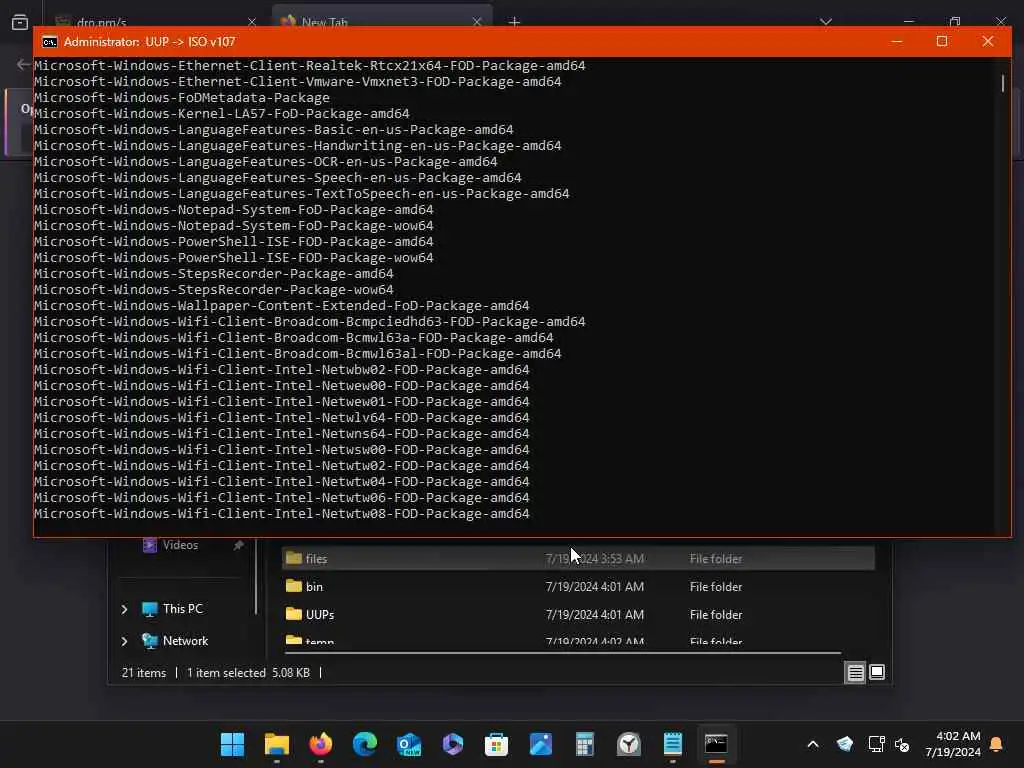The height and width of the screenshot is (768, 1024).
Task: Click the Firefox View icon at top-left
Action: [x=20, y=22]
